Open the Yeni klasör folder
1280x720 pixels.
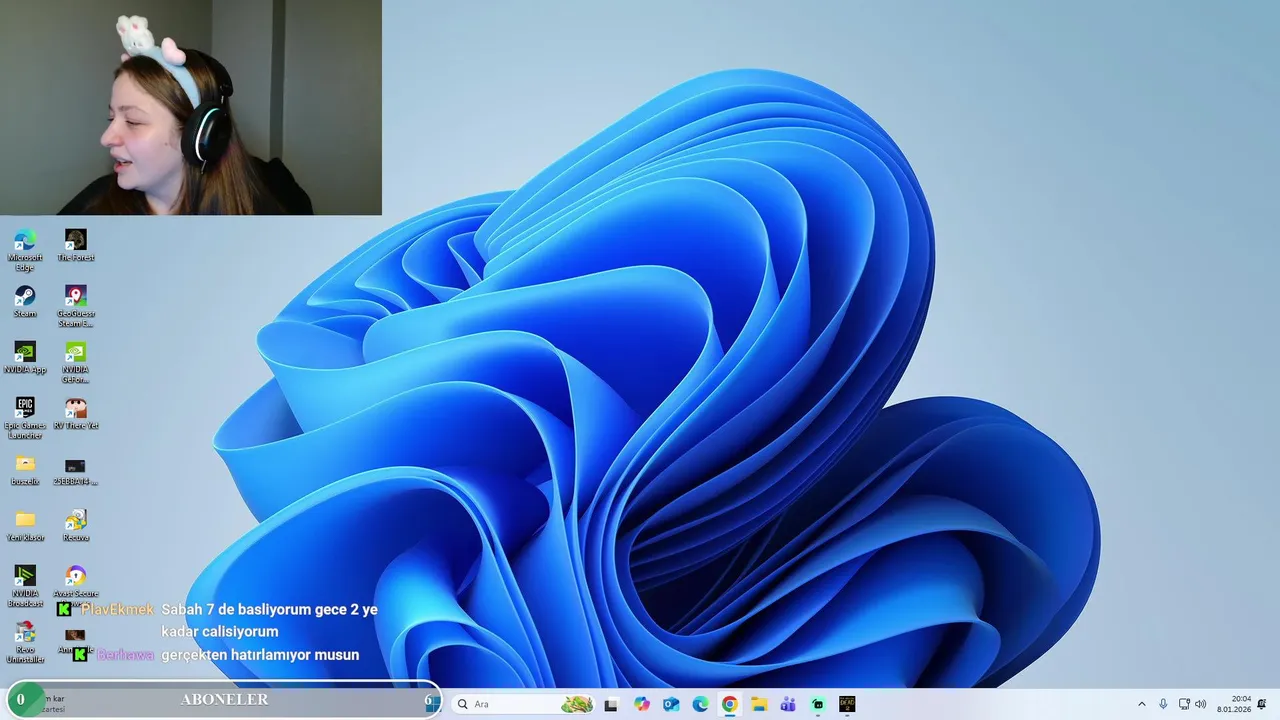pyautogui.click(x=25, y=525)
